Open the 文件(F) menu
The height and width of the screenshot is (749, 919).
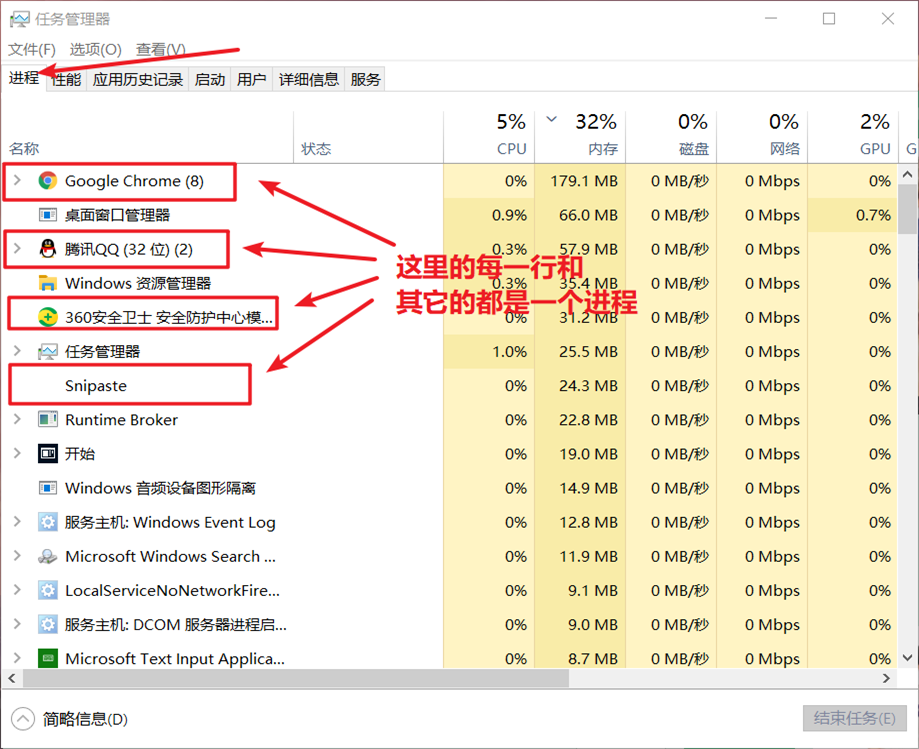[x=32, y=50]
